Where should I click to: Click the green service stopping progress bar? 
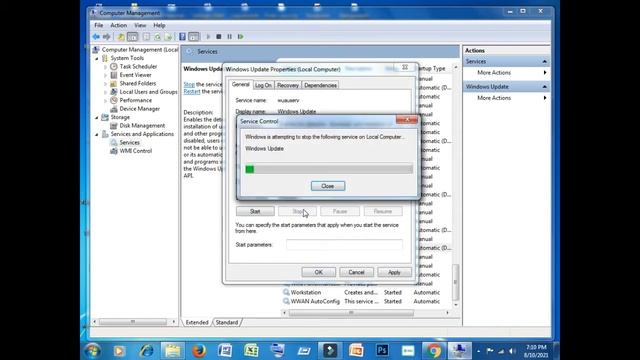point(329,169)
